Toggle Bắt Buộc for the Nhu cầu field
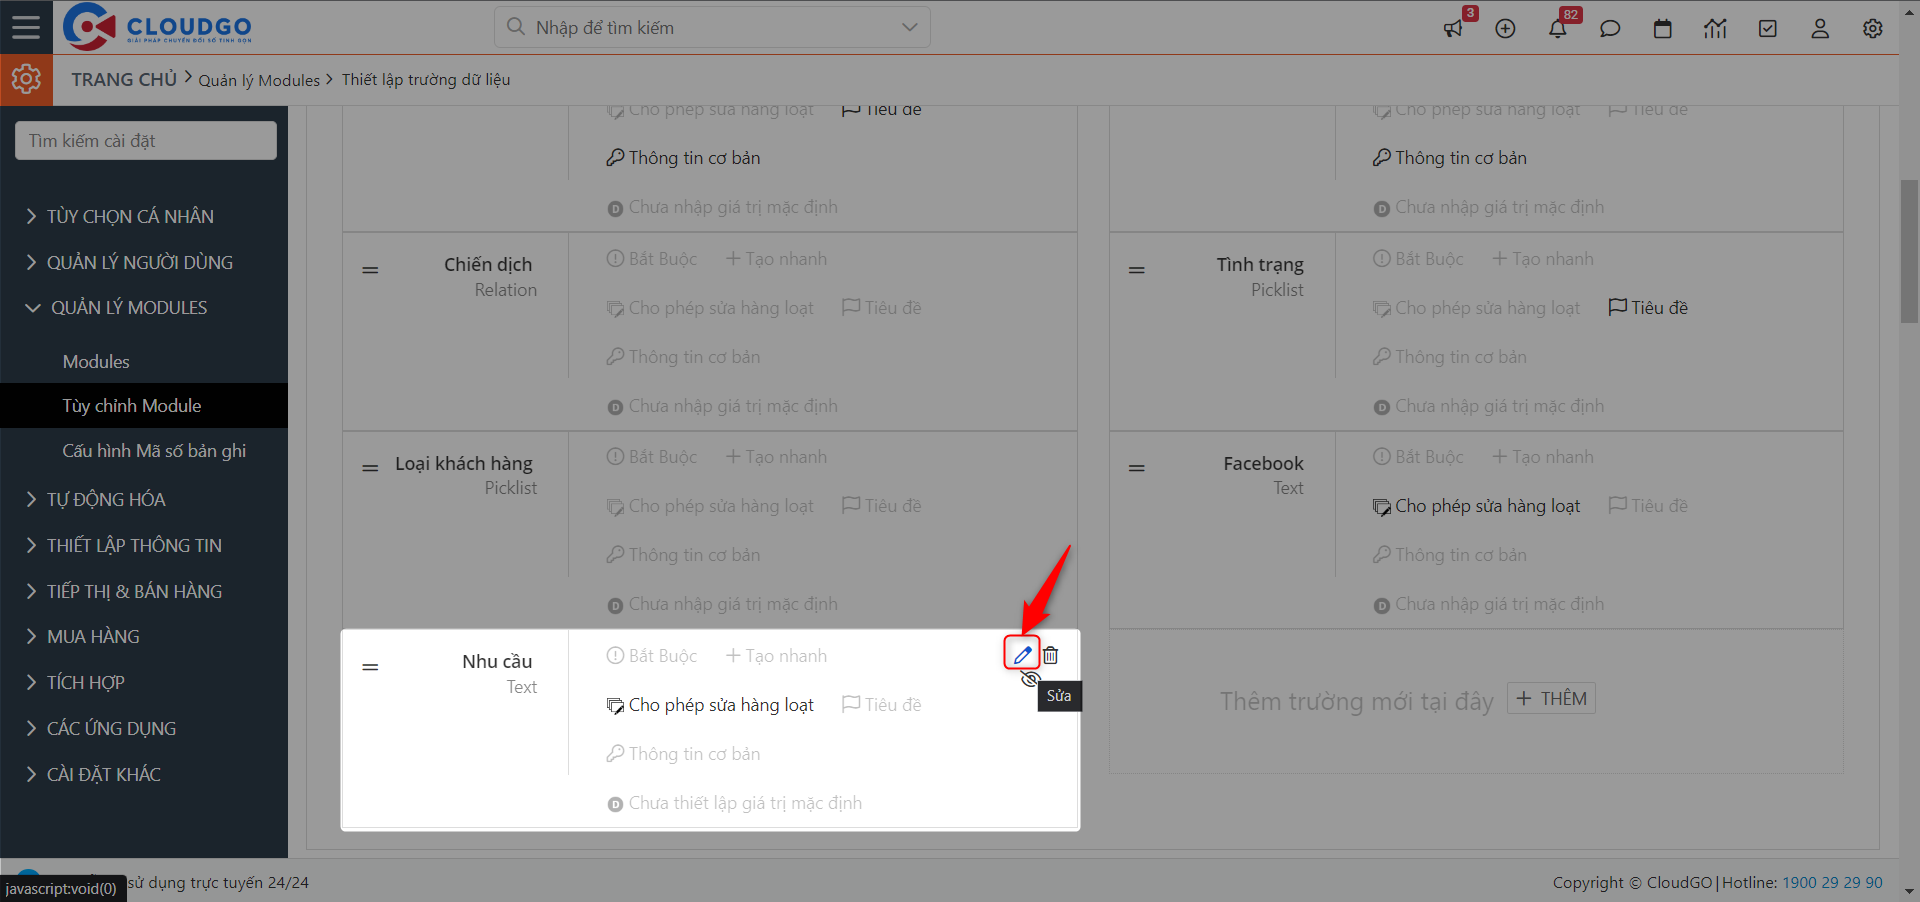Viewport: 1920px width, 902px height. point(652,656)
